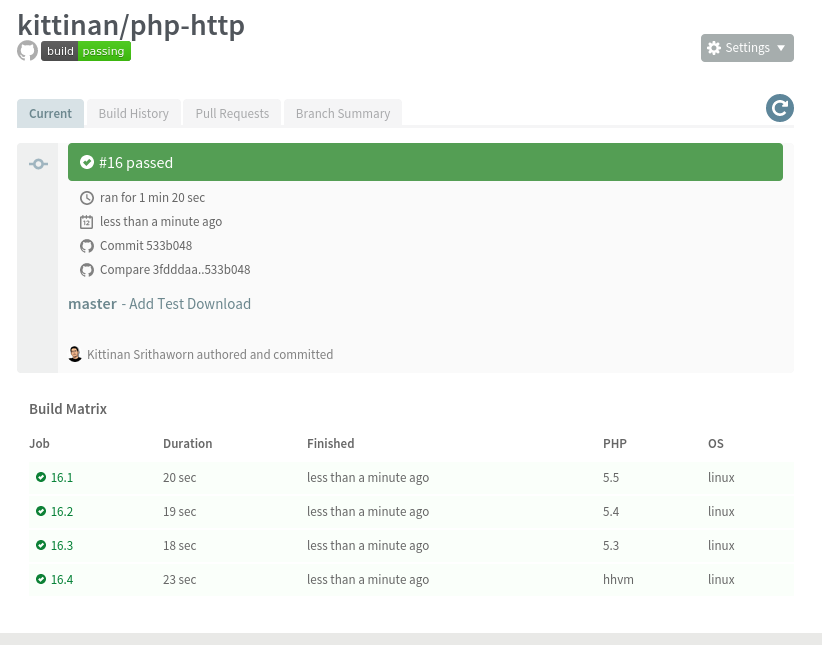Click the Finished column header
This screenshot has width=822, height=645.
331,444
